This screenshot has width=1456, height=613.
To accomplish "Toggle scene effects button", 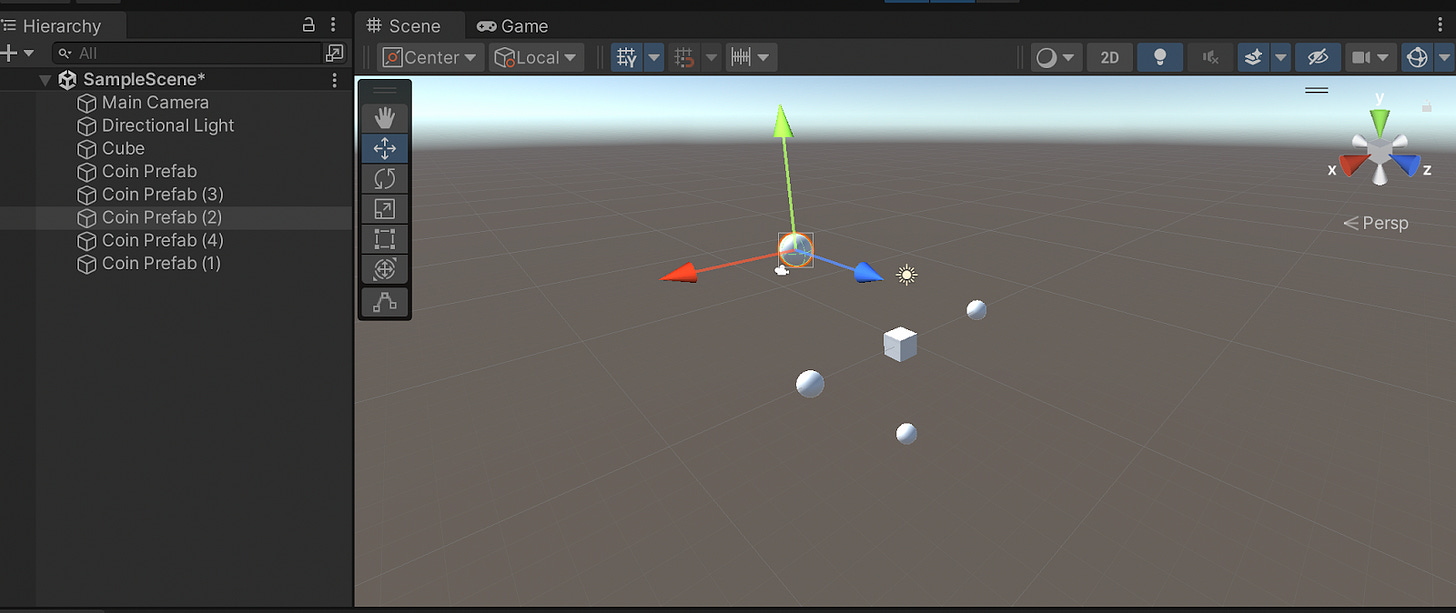I will click(x=1253, y=58).
